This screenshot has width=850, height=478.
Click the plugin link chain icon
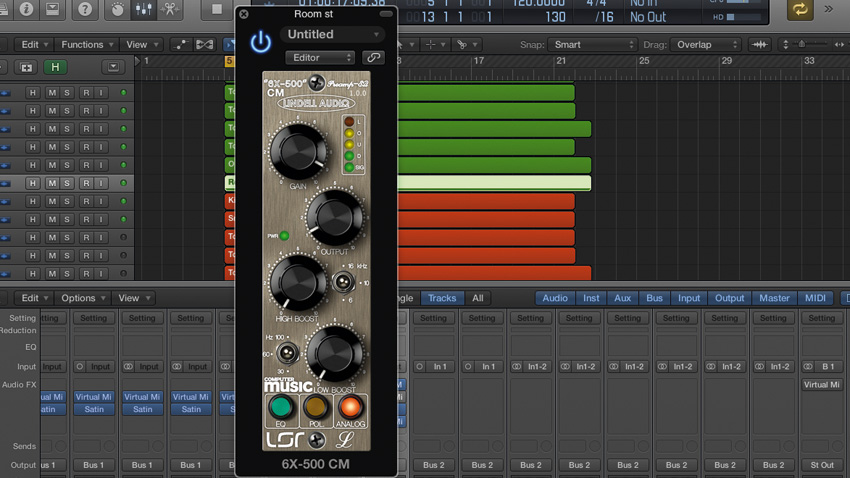tap(373, 57)
